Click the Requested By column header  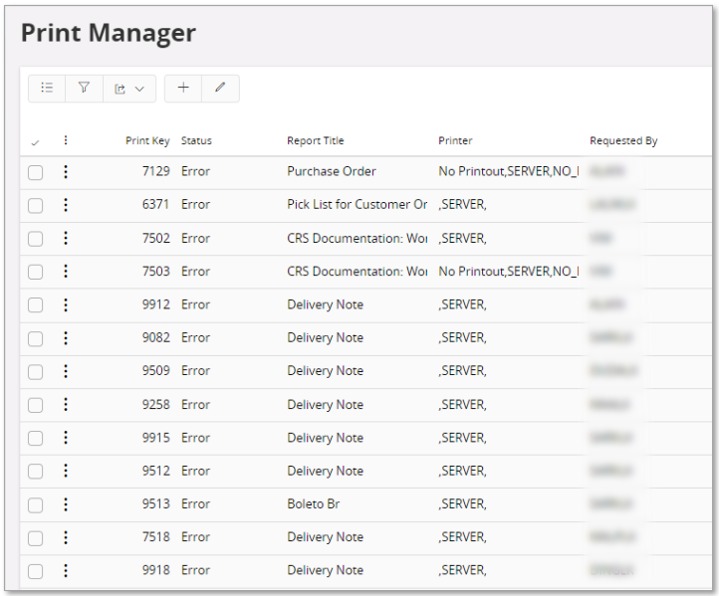tap(623, 141)
